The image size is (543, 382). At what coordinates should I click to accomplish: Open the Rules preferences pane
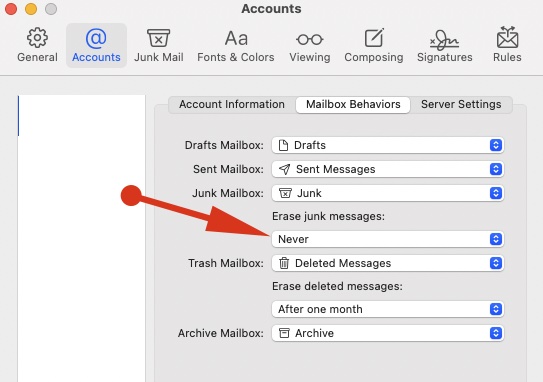(507, 45)
